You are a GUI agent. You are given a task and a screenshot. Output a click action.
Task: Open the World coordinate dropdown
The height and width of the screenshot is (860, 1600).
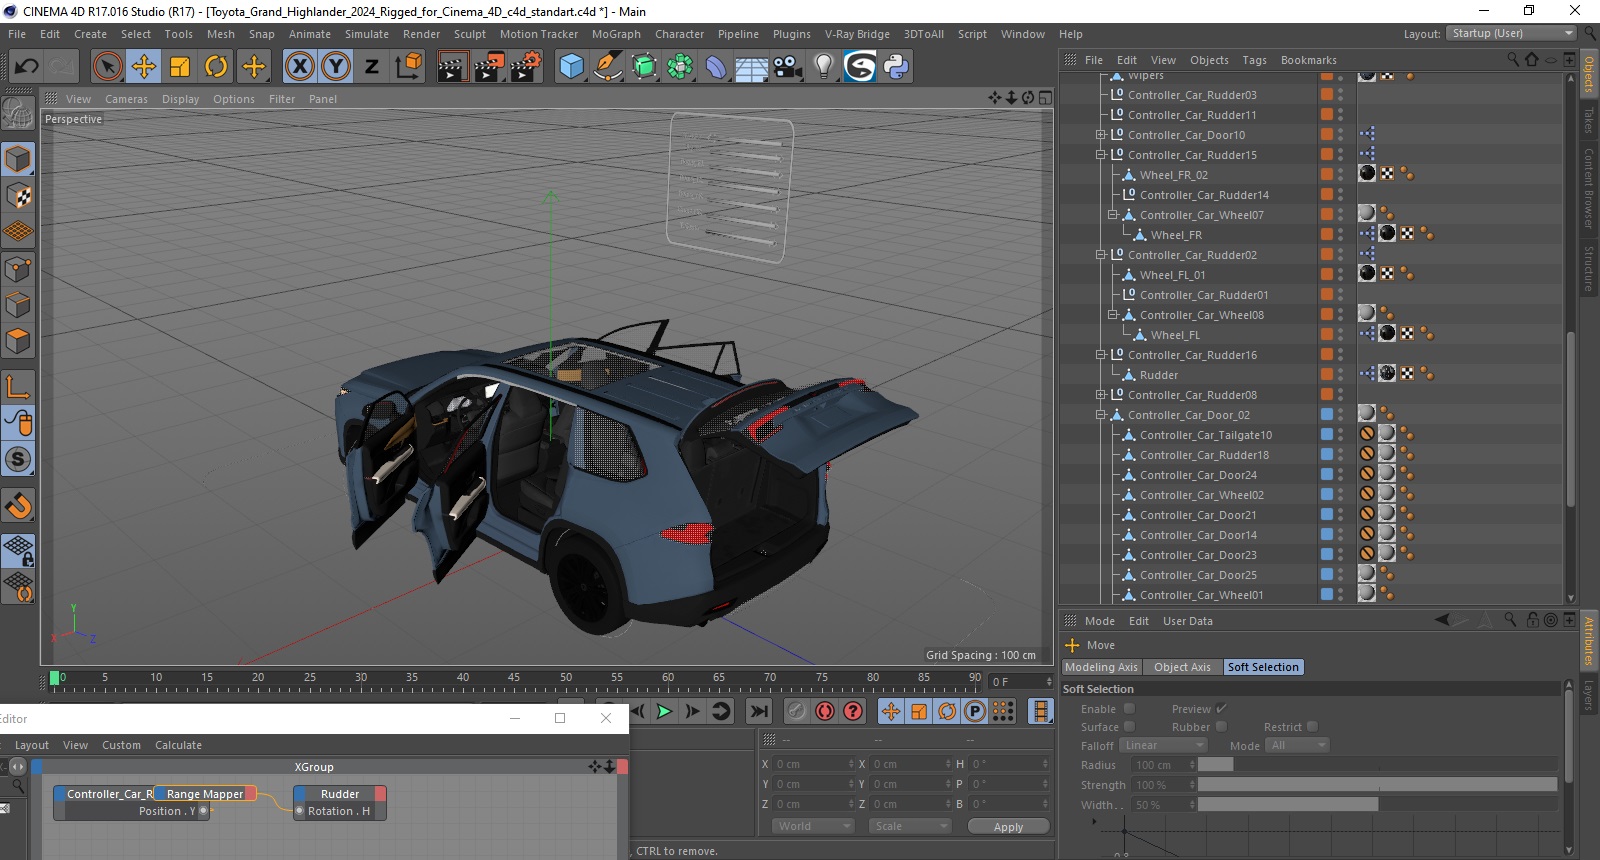click(813, 826)
